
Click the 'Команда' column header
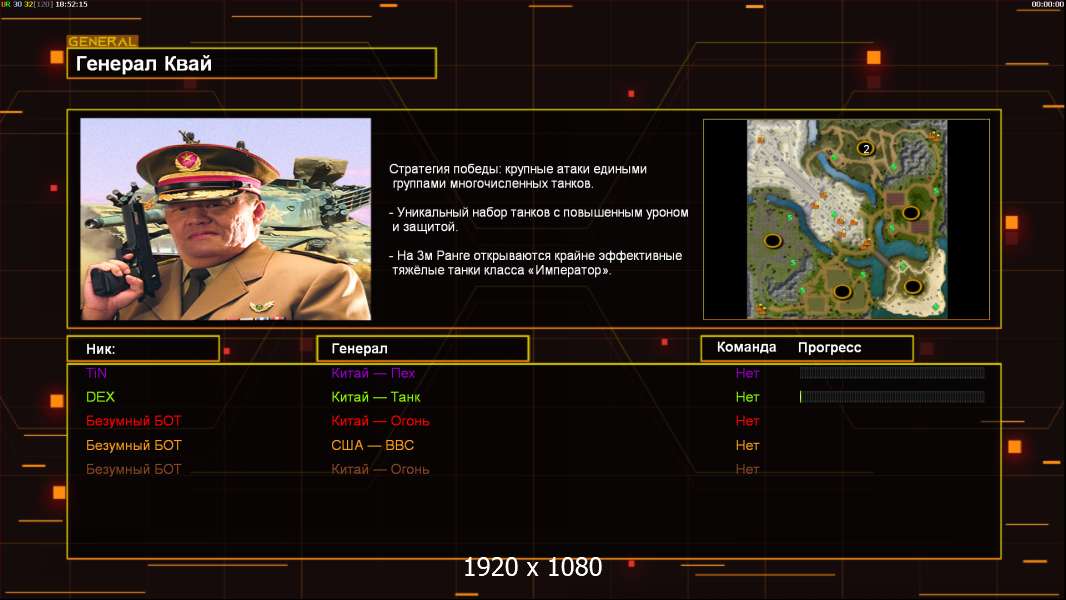pos(746,348)
